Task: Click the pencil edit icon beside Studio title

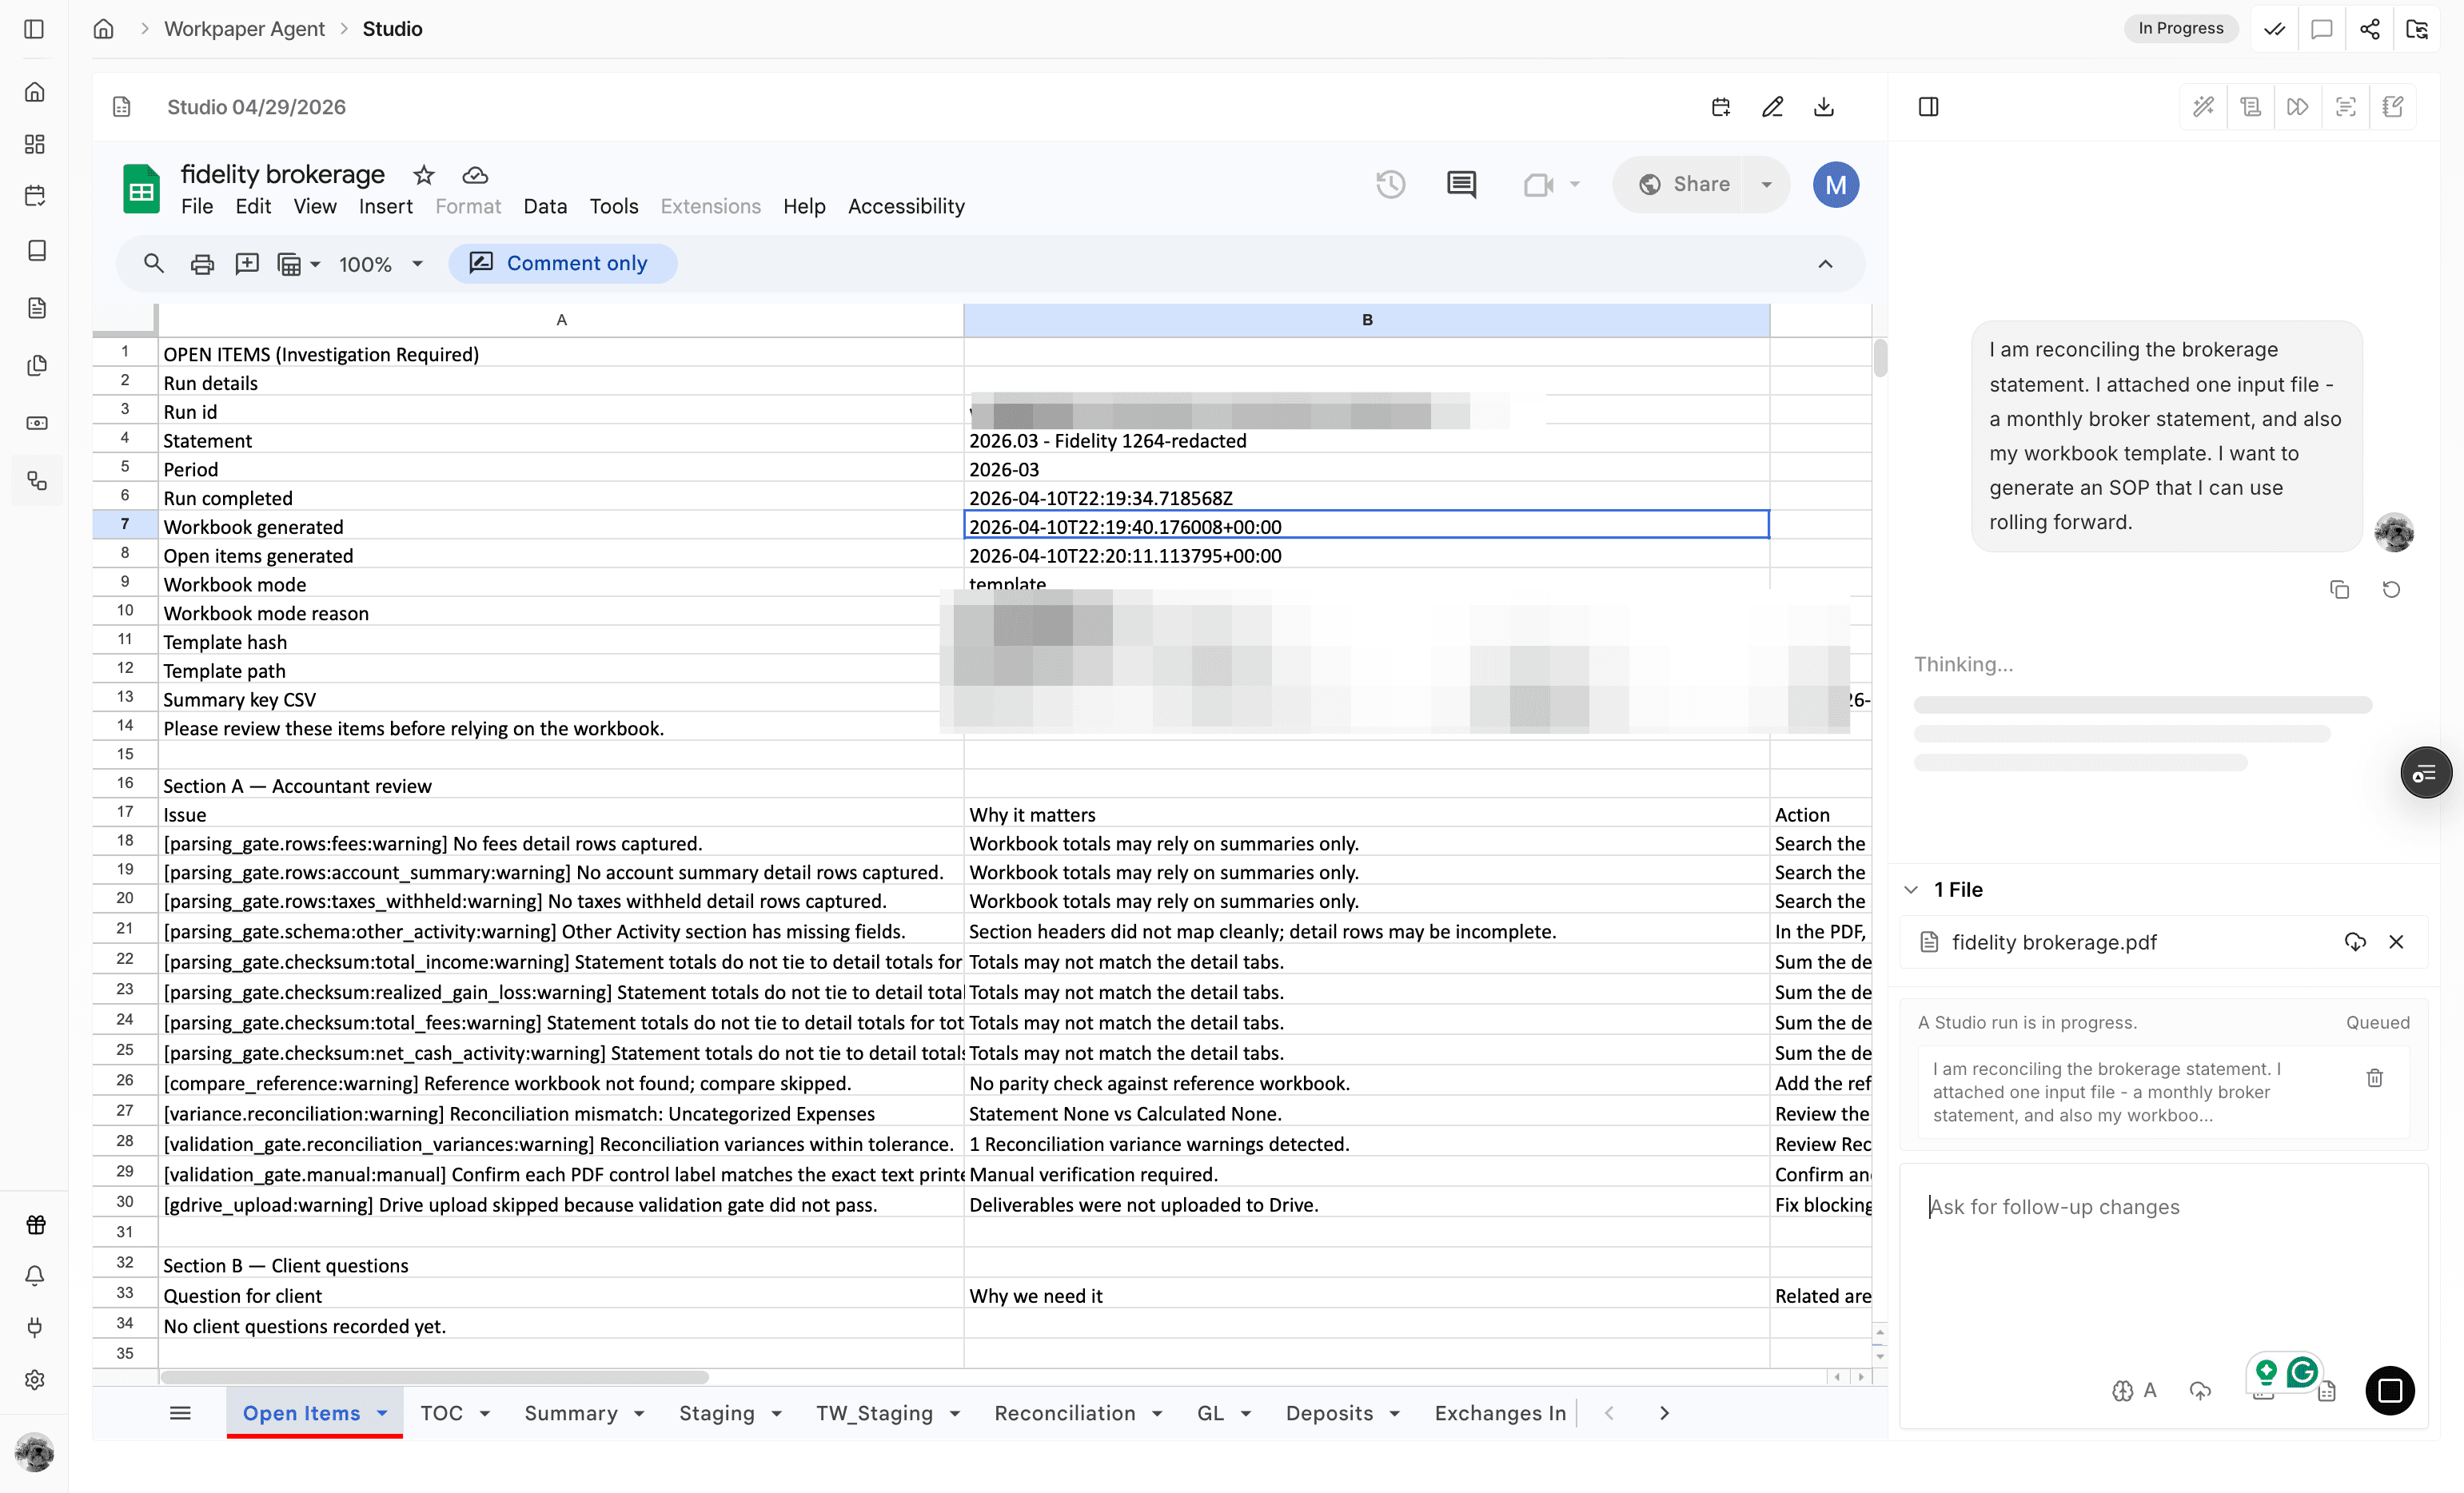Action: tap(1773, 107)
